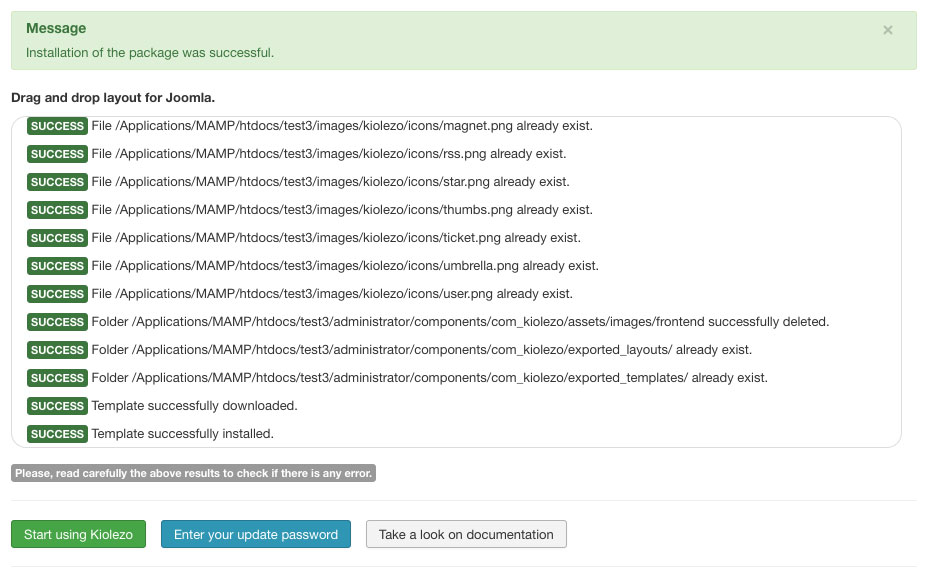Click the SUCCESS badge beside magnet.png
The width and height of the screenshot is (926, 580).
click(57, 126)
